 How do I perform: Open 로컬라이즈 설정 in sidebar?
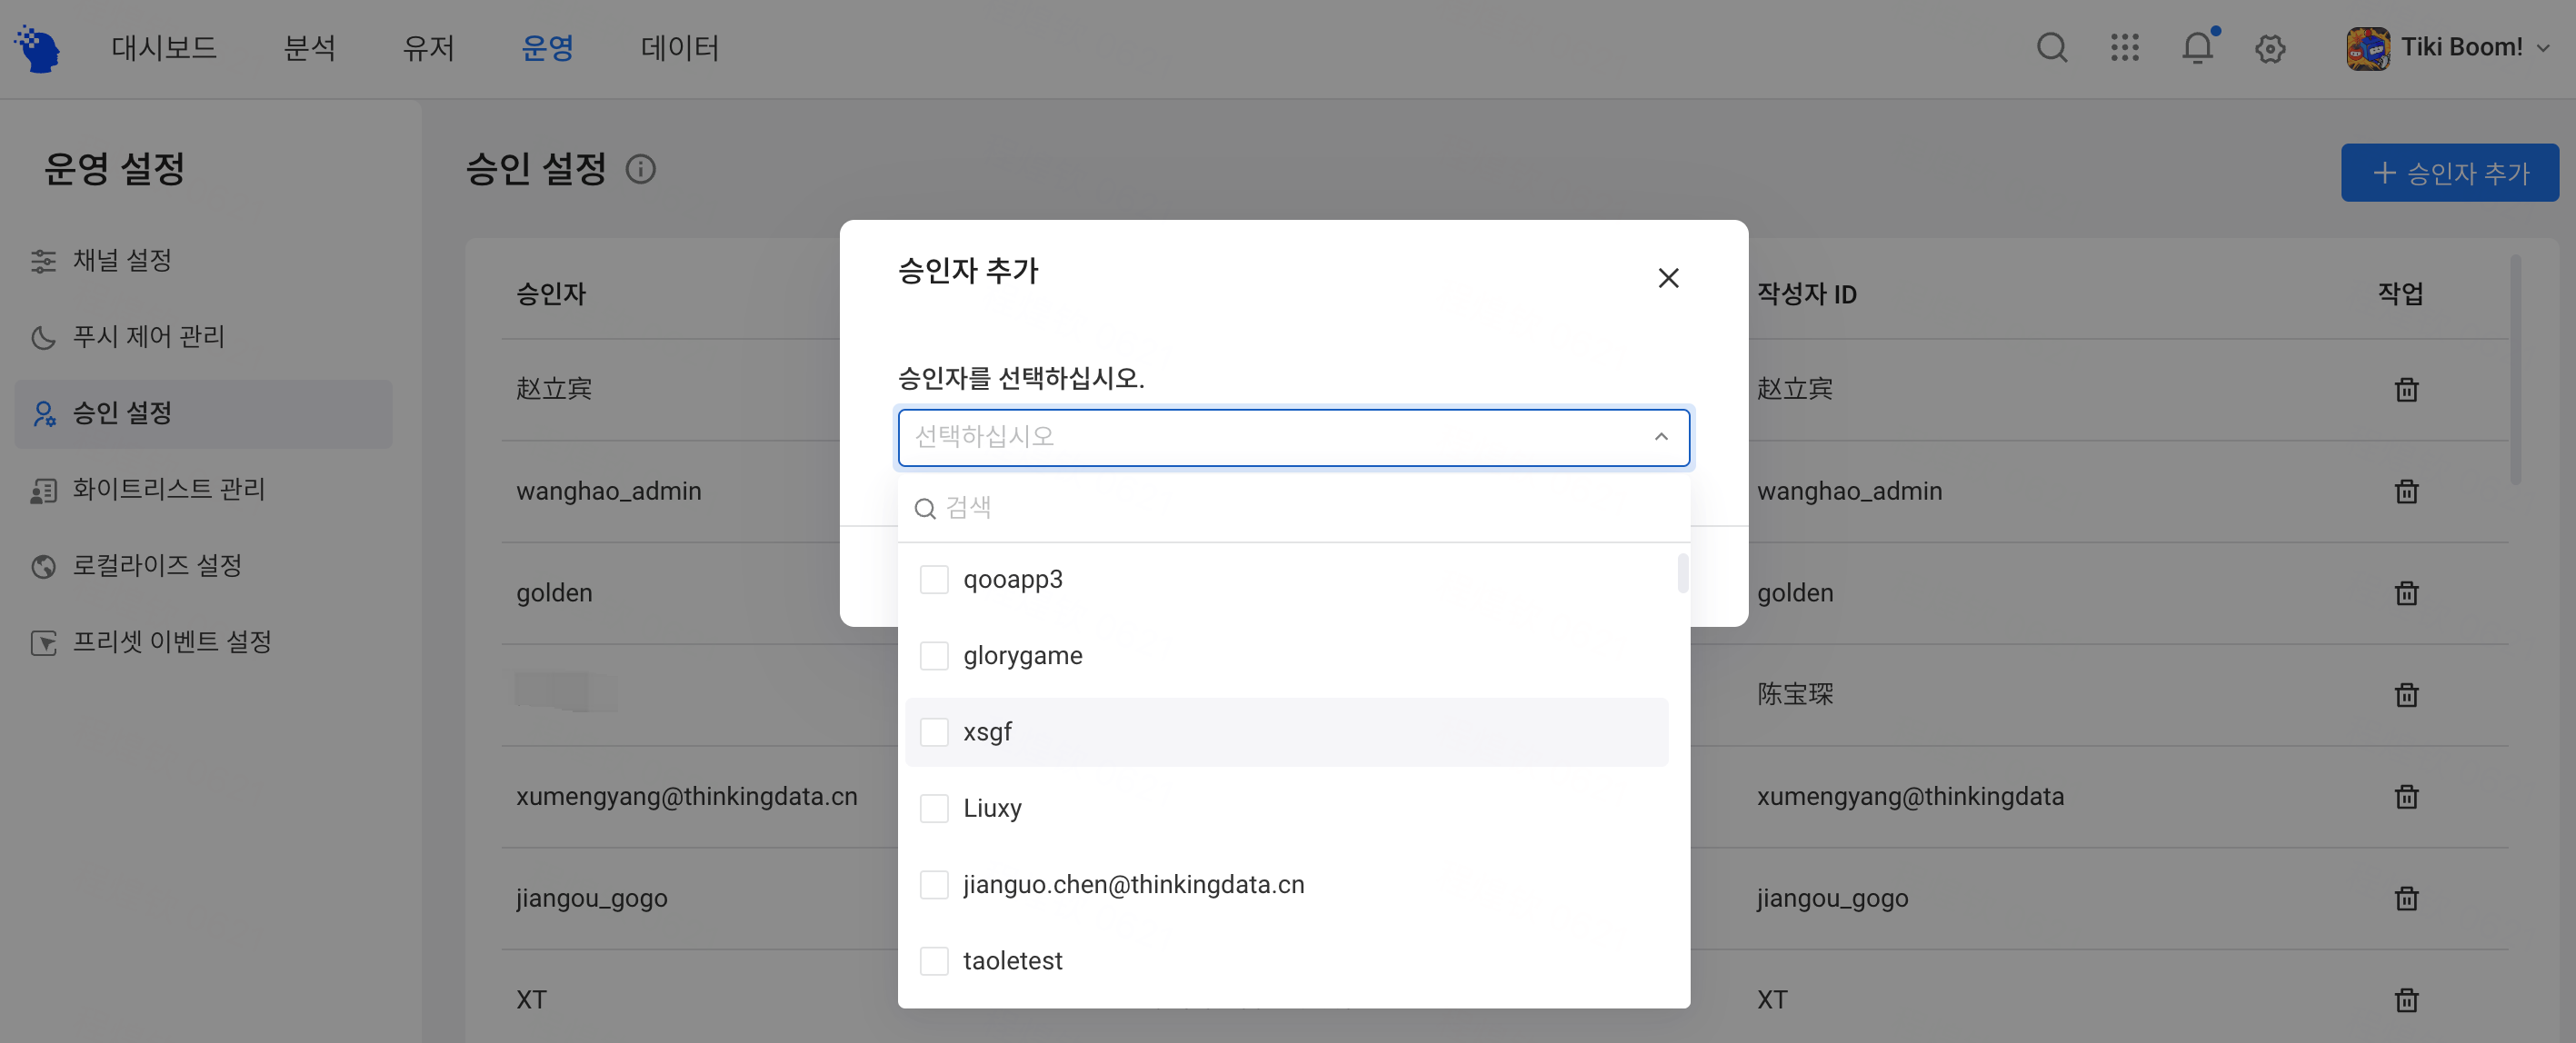coord(203,566)
